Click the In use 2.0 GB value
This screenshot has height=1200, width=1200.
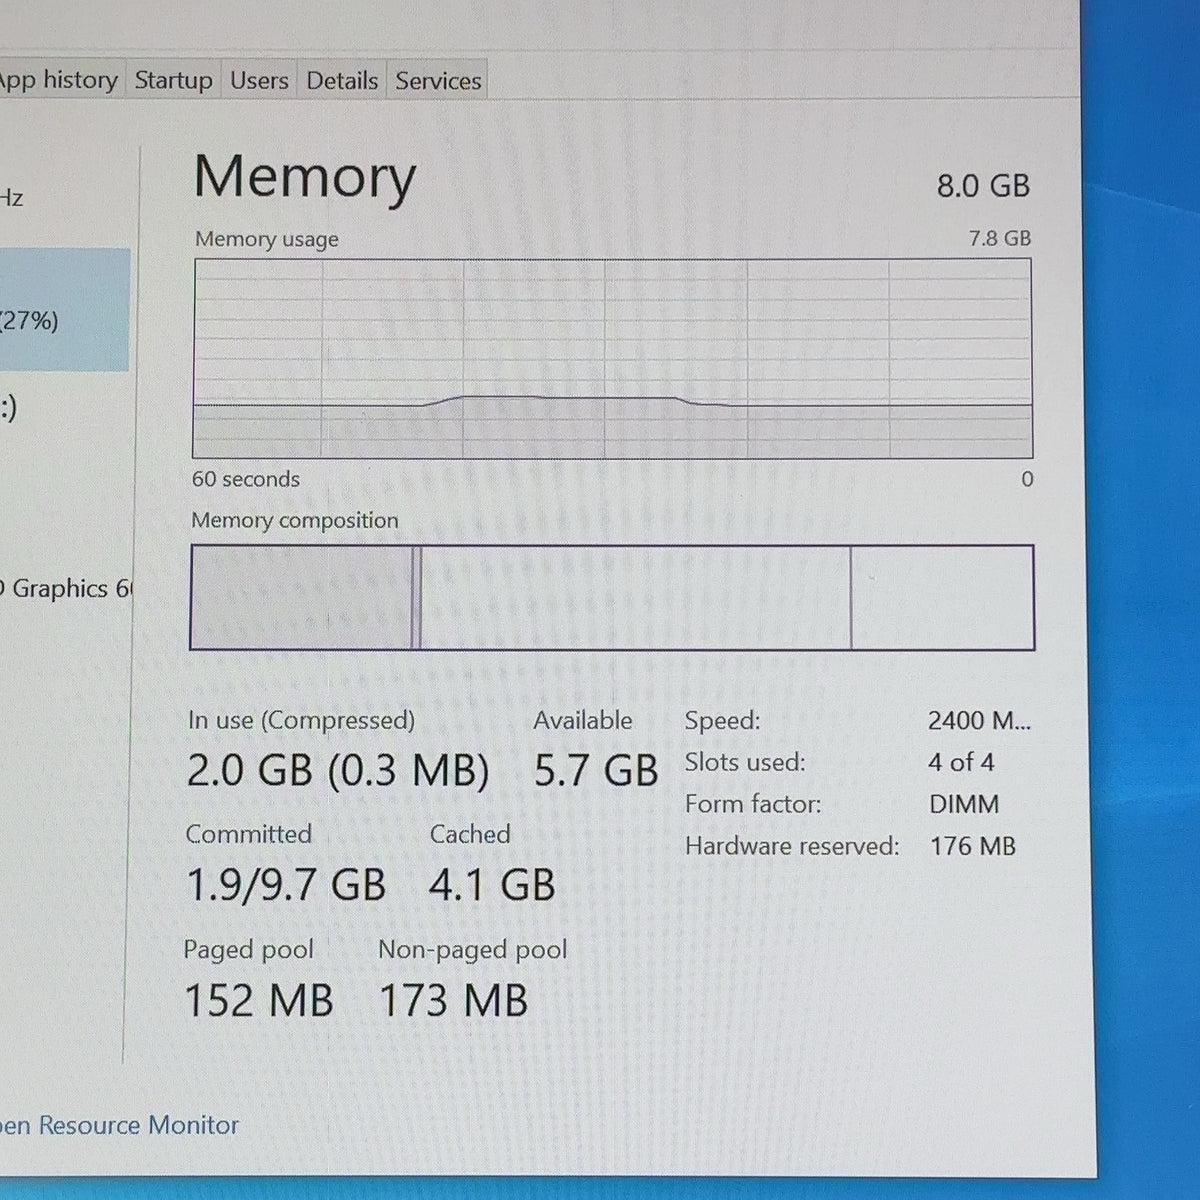[x=249, y=771]
